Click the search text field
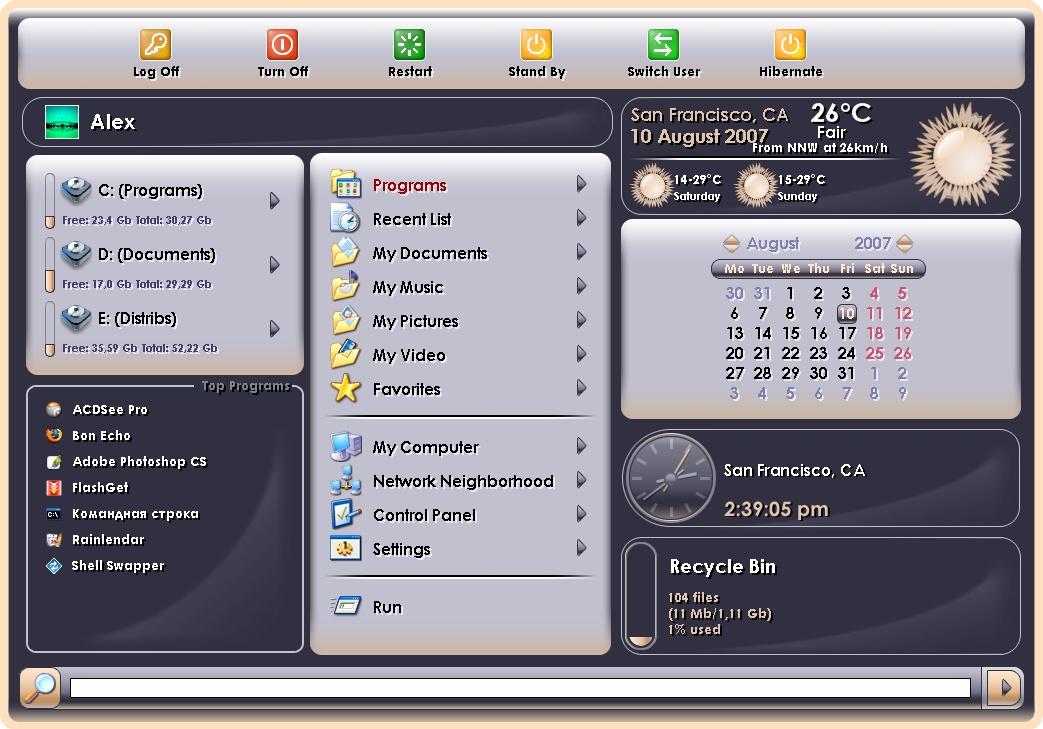 coord(520,688)
